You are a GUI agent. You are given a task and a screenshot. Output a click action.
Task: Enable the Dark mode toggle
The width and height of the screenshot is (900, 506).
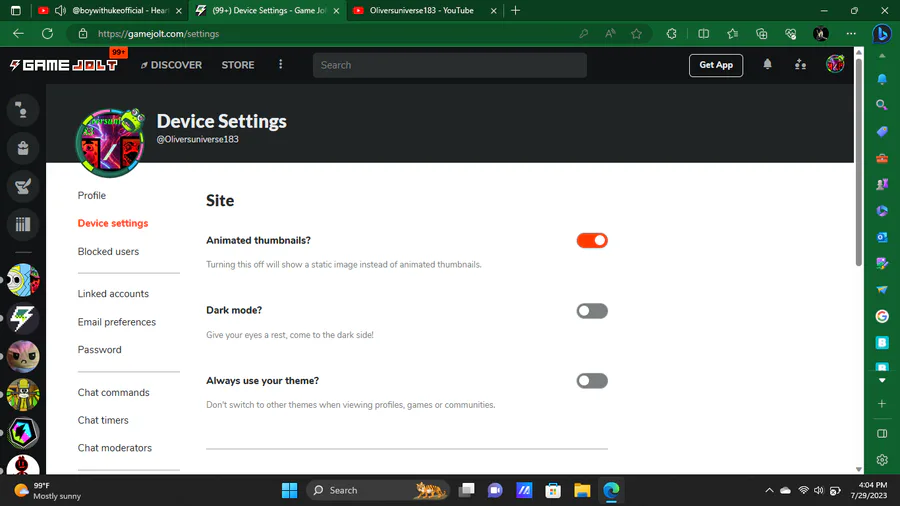pyautogui.click(x=592, y=311)
